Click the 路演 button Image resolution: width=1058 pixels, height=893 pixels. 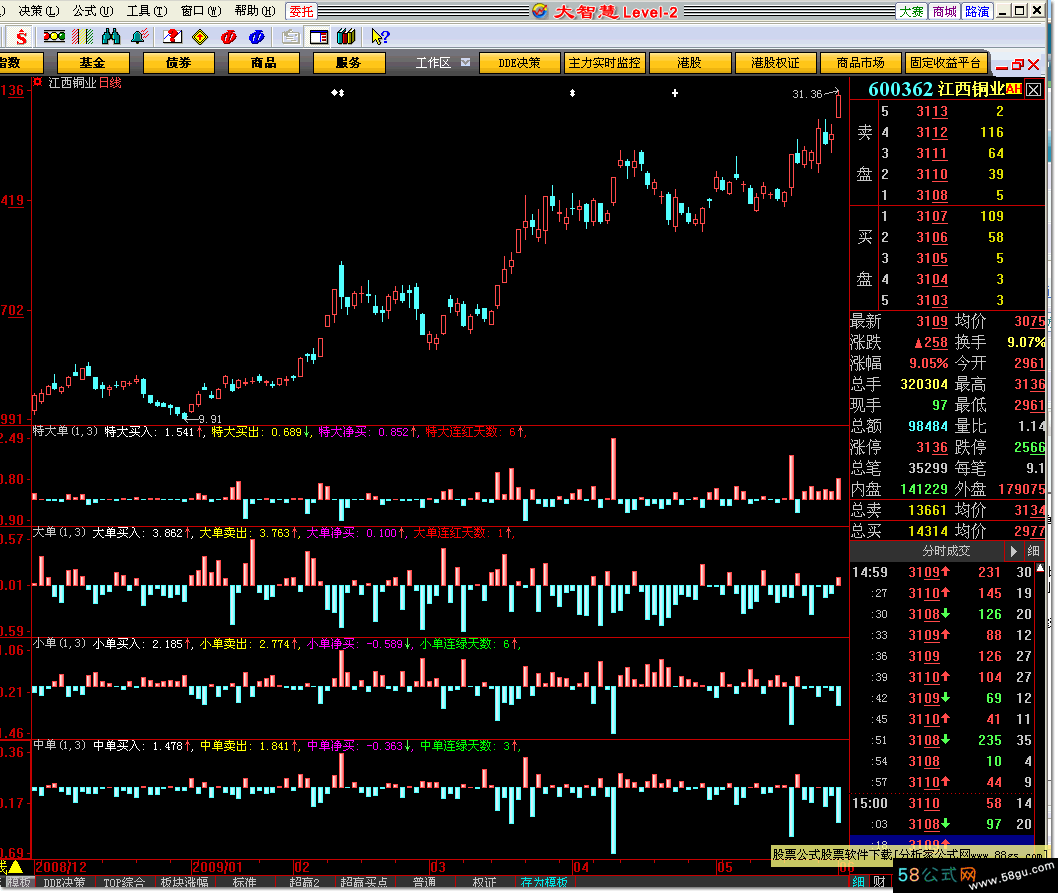click(977, 11)
